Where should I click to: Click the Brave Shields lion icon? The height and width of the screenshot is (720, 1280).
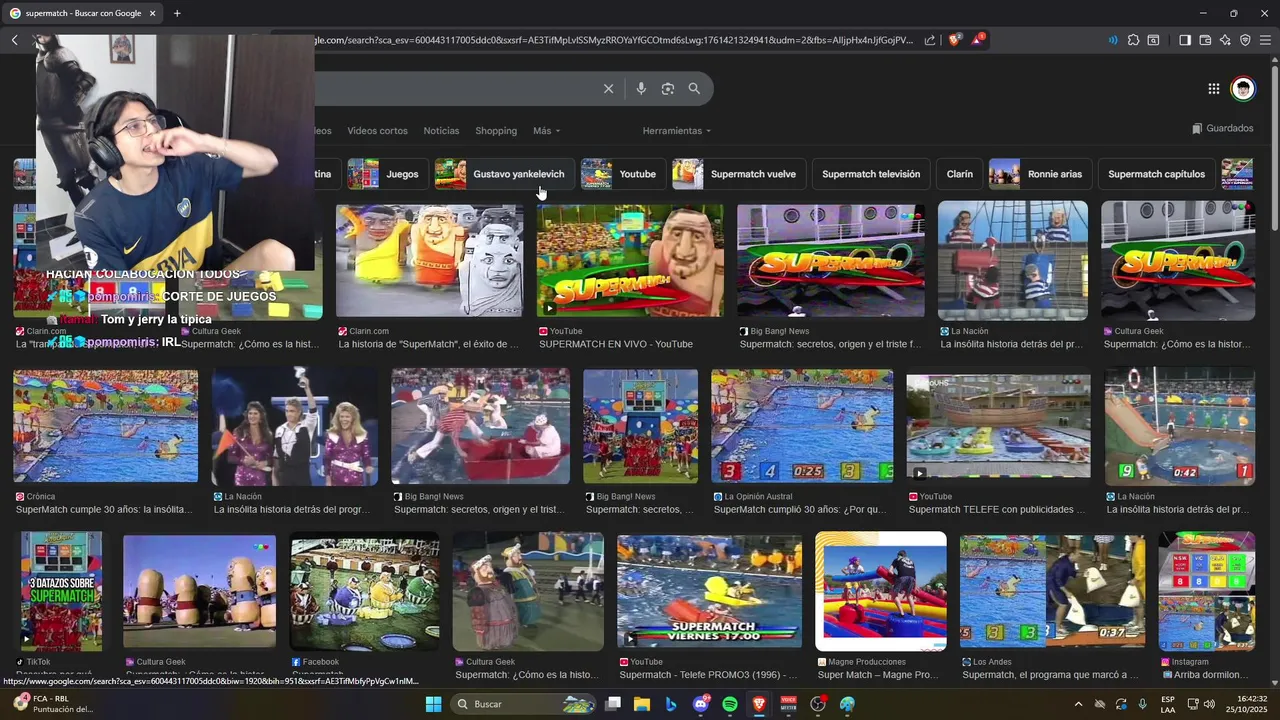954,40
